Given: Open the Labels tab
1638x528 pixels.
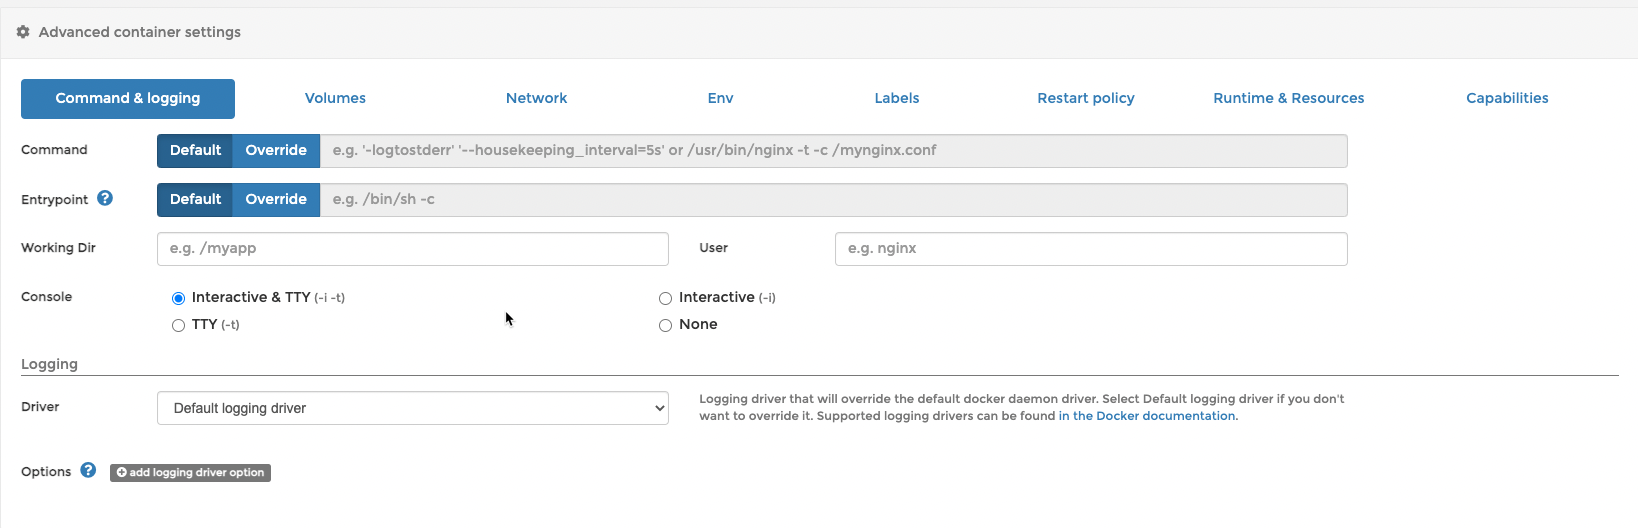Looking at the screenshot, I should tap(896, 98).
